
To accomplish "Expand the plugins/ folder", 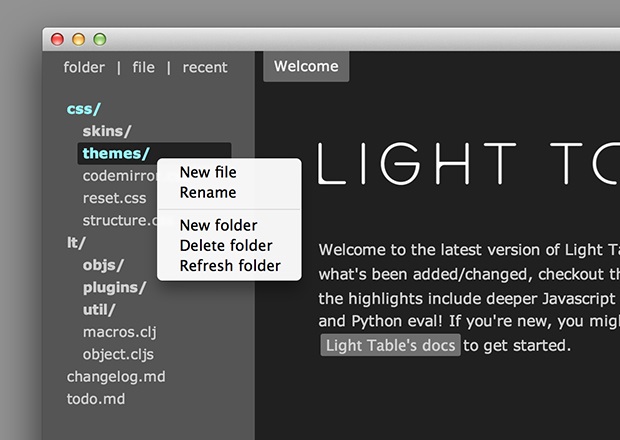I will pos(114,287).
